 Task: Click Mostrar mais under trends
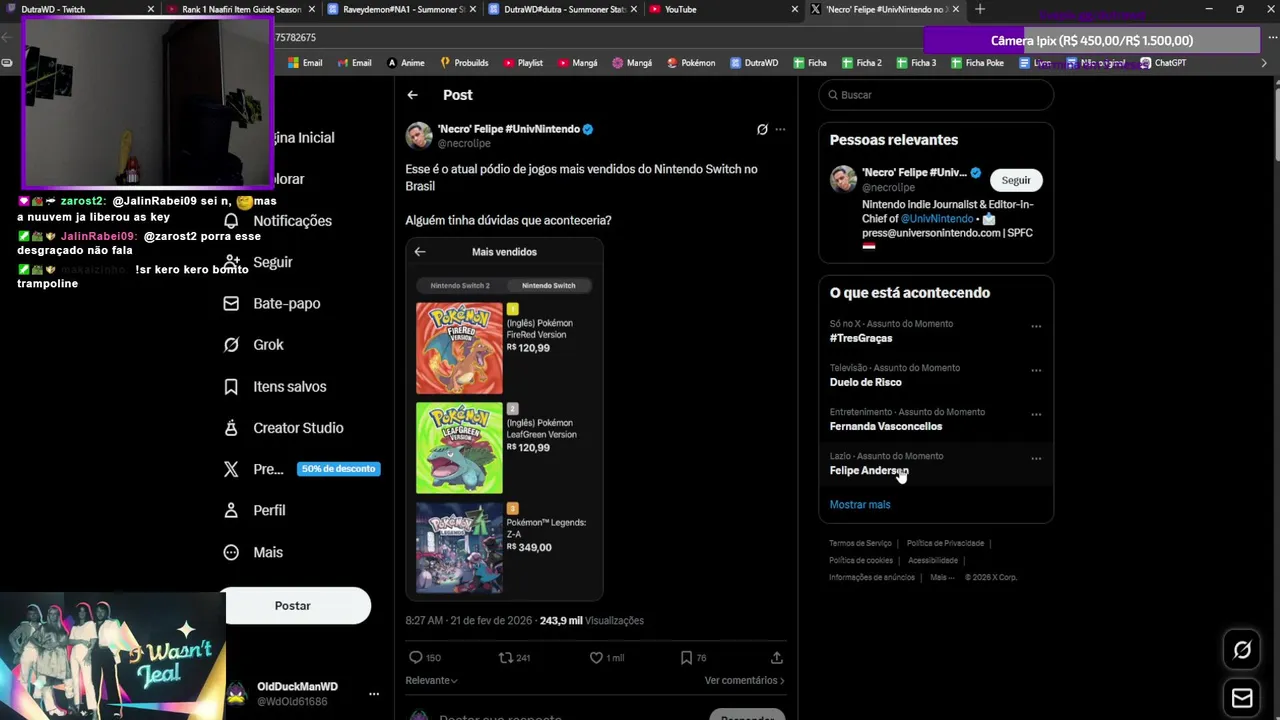coord(860,505)
